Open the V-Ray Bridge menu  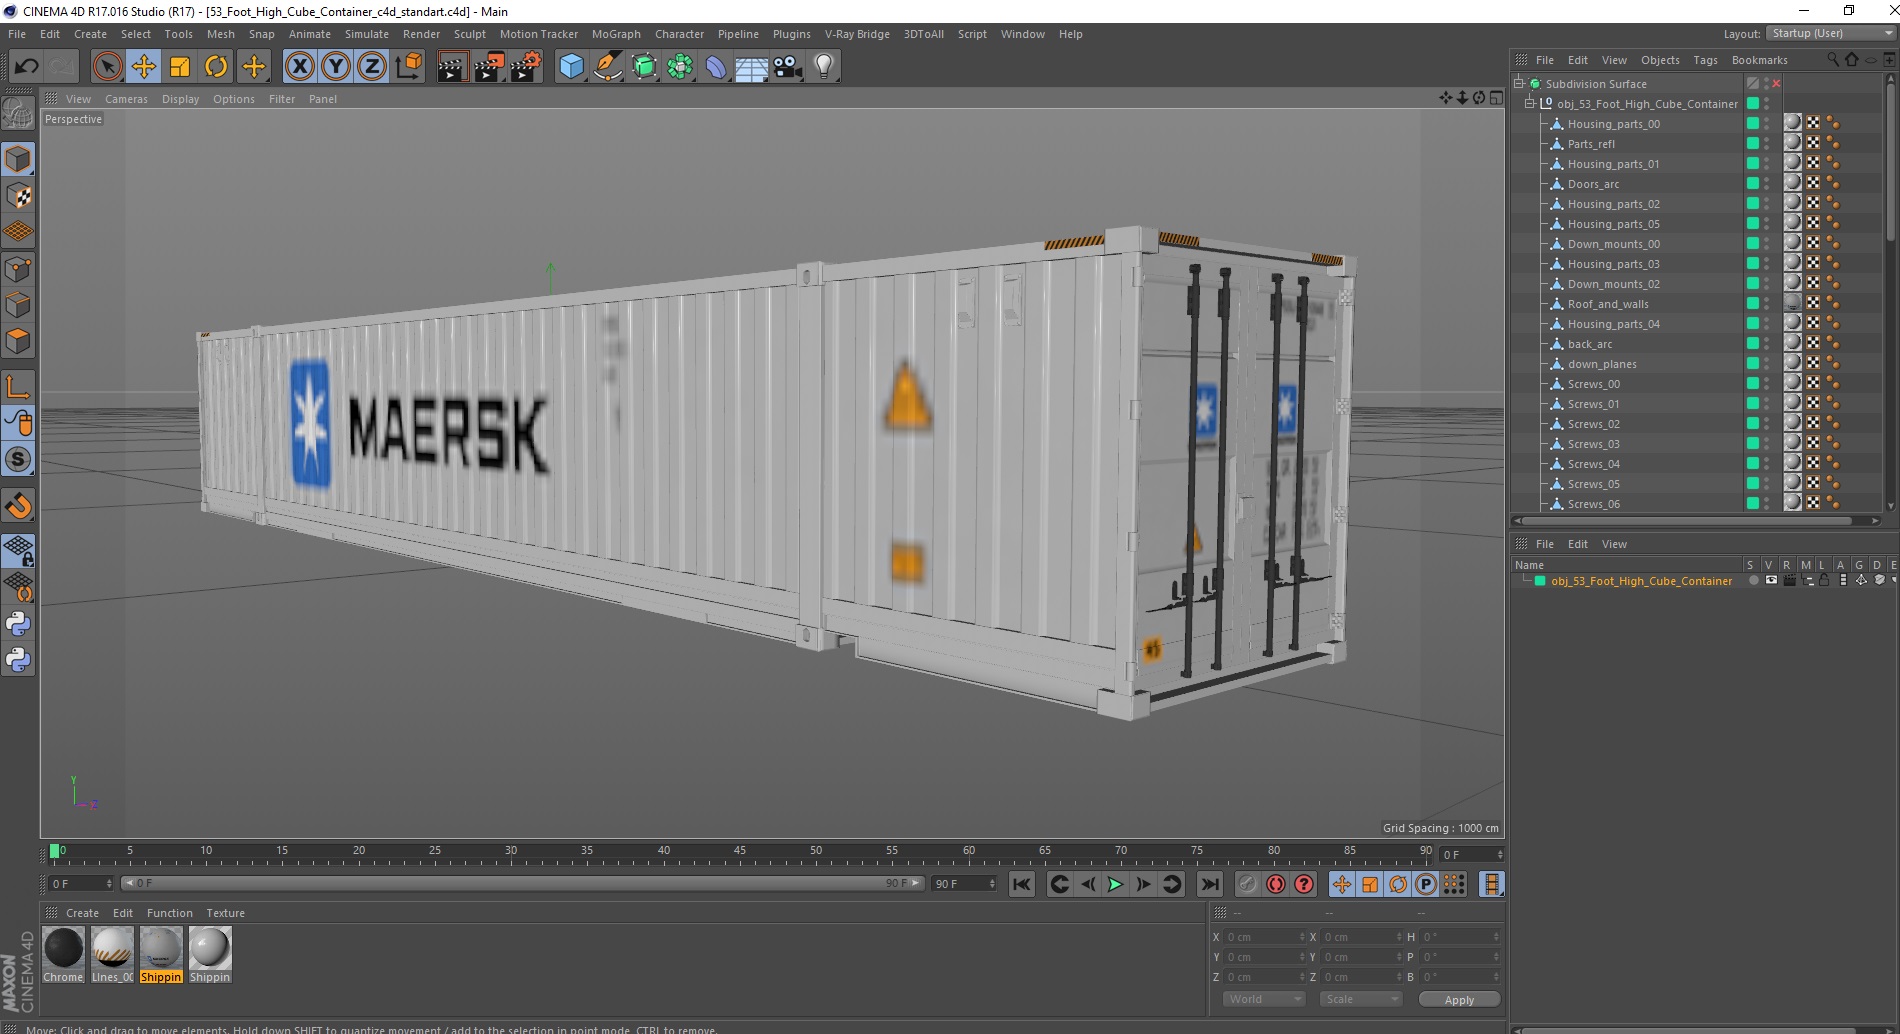[857, 34]
